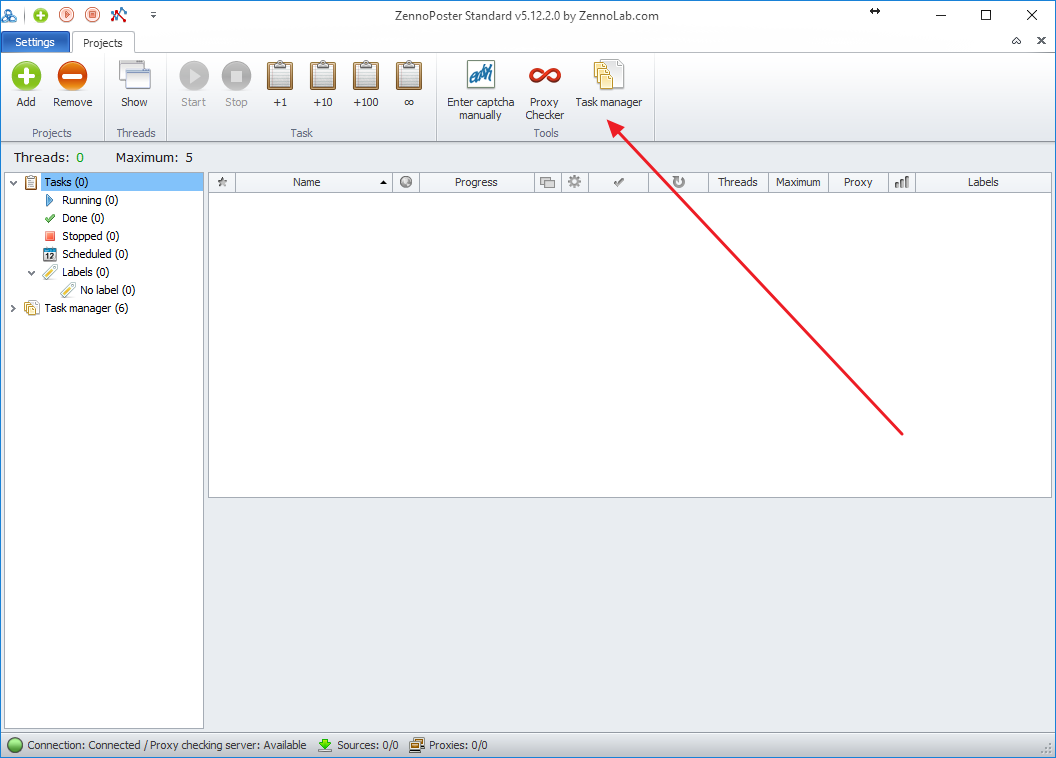Collapse the ribbon with chevron
The height and width of the screenshot is (758, 1056).
point(1016,41)
